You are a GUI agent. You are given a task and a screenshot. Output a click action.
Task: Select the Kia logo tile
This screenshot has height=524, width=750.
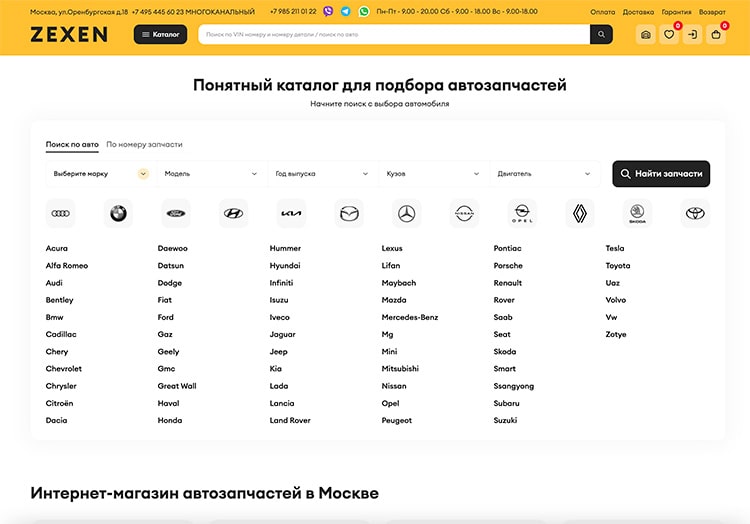(x=291, y=213)
